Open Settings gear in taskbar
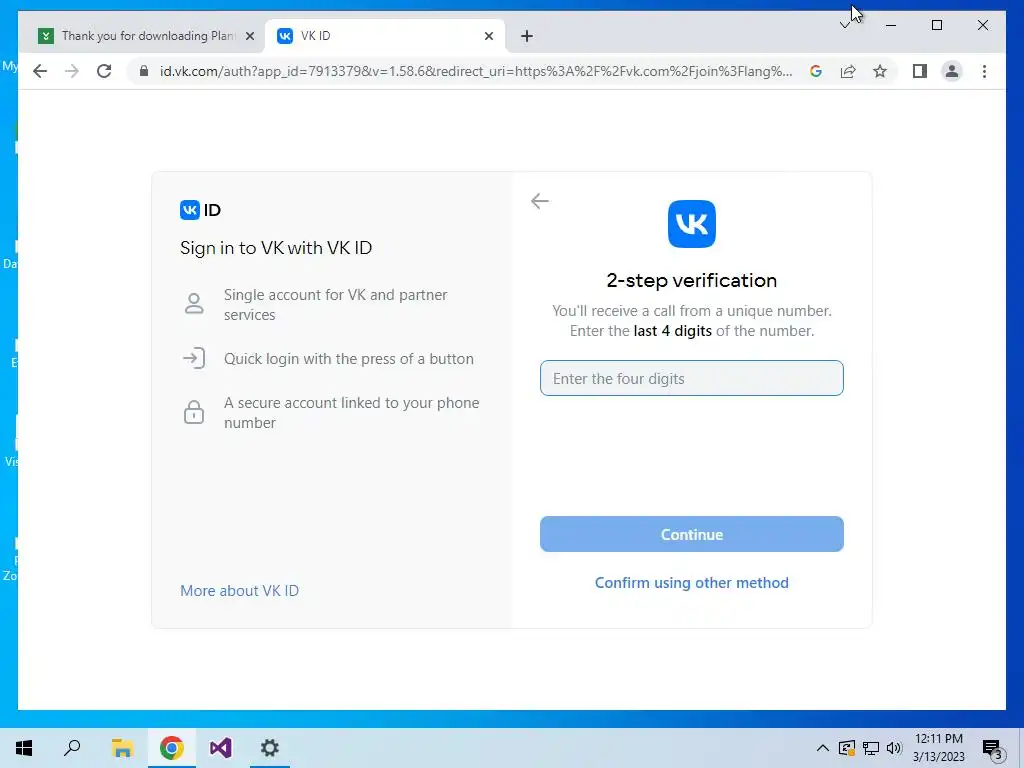Screen dimensions: 1024x768 [270, 748]
